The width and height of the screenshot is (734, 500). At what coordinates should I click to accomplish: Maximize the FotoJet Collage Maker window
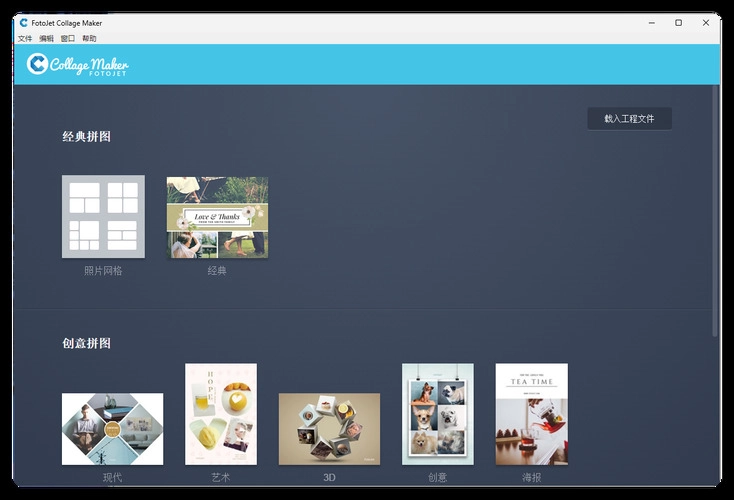(x=678, y=22)
